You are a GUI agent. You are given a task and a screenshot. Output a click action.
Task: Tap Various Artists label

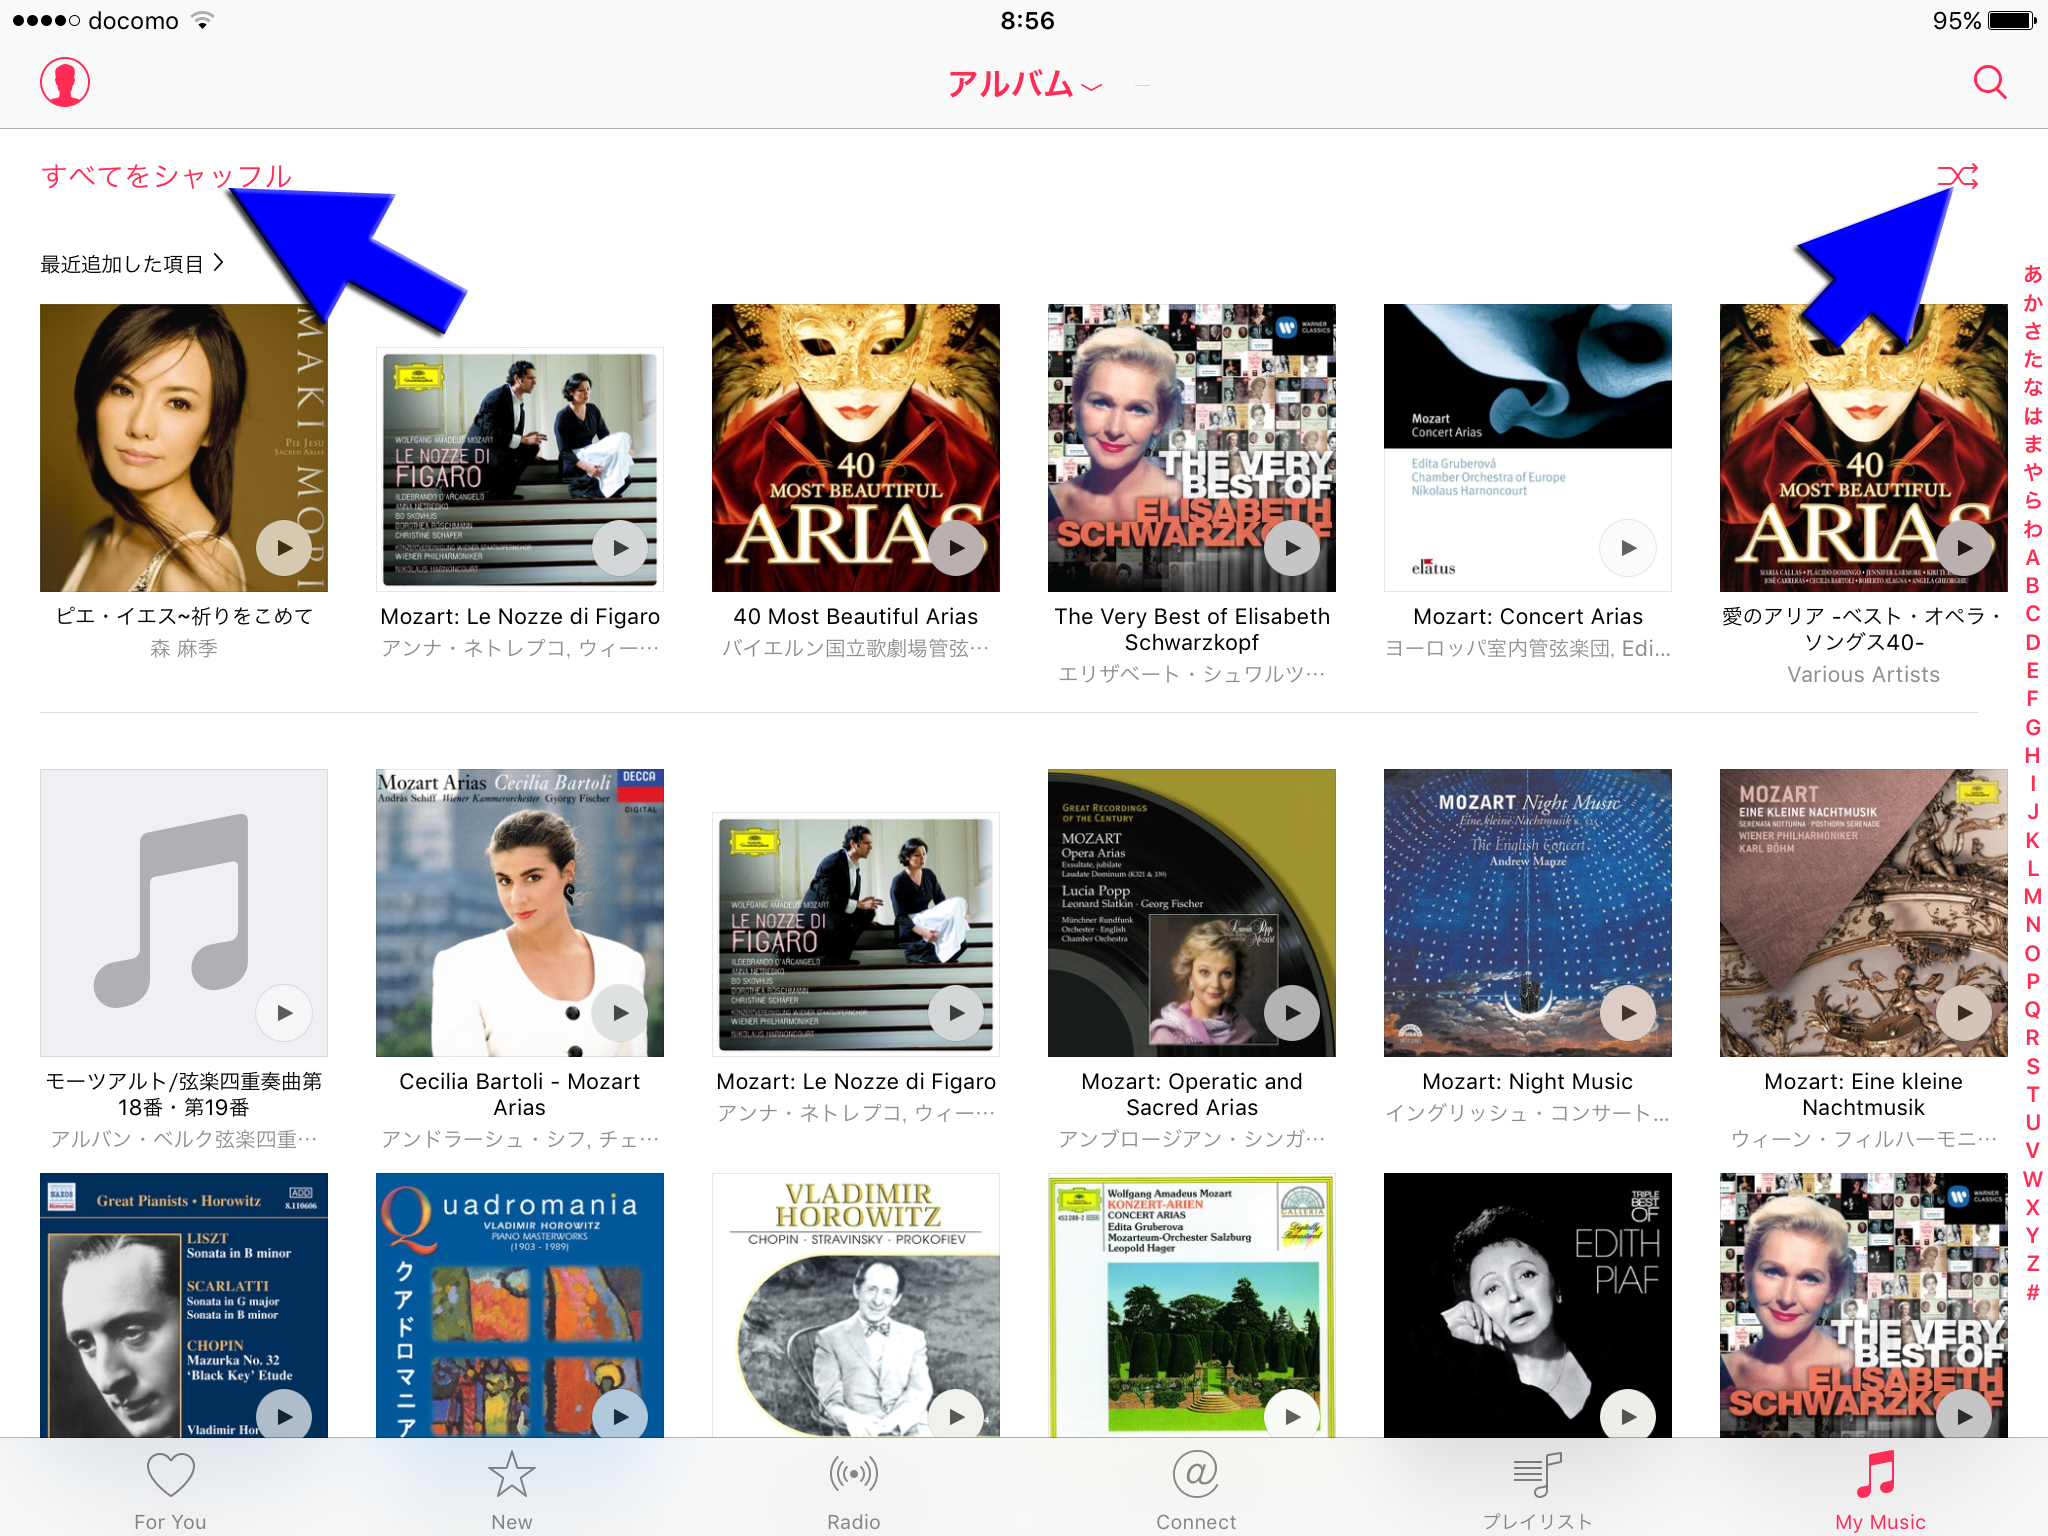tap(1864, 675)
